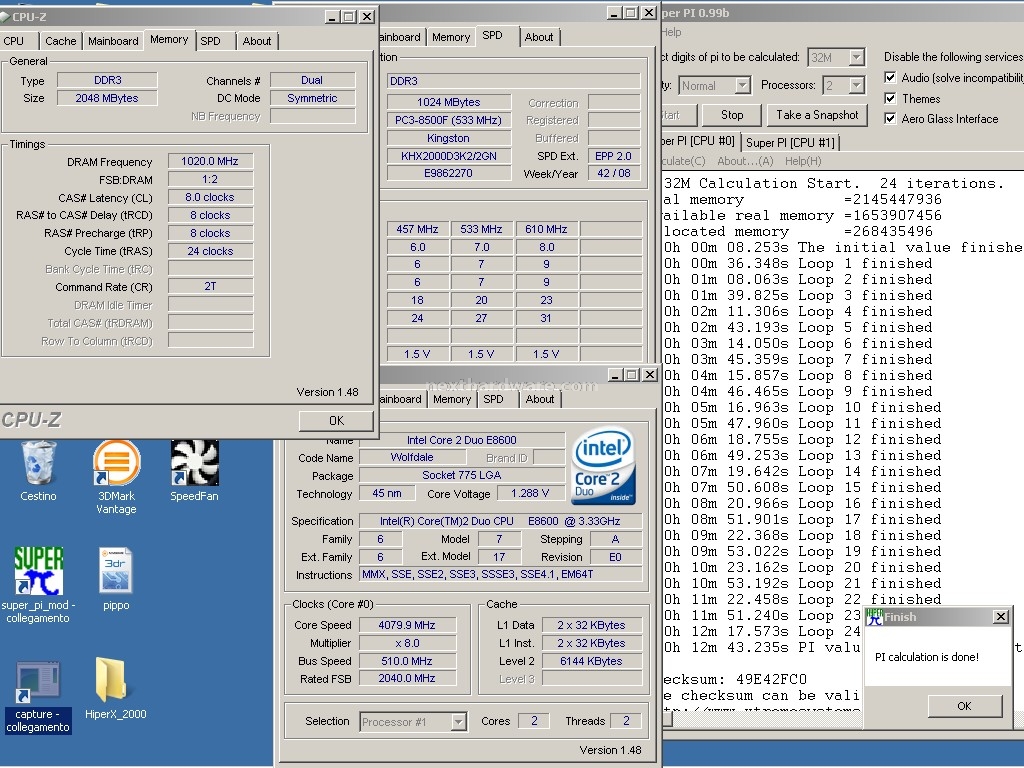Click the Cores count field
This screenshot has width=1024, height=768.
tap(534, 721)
